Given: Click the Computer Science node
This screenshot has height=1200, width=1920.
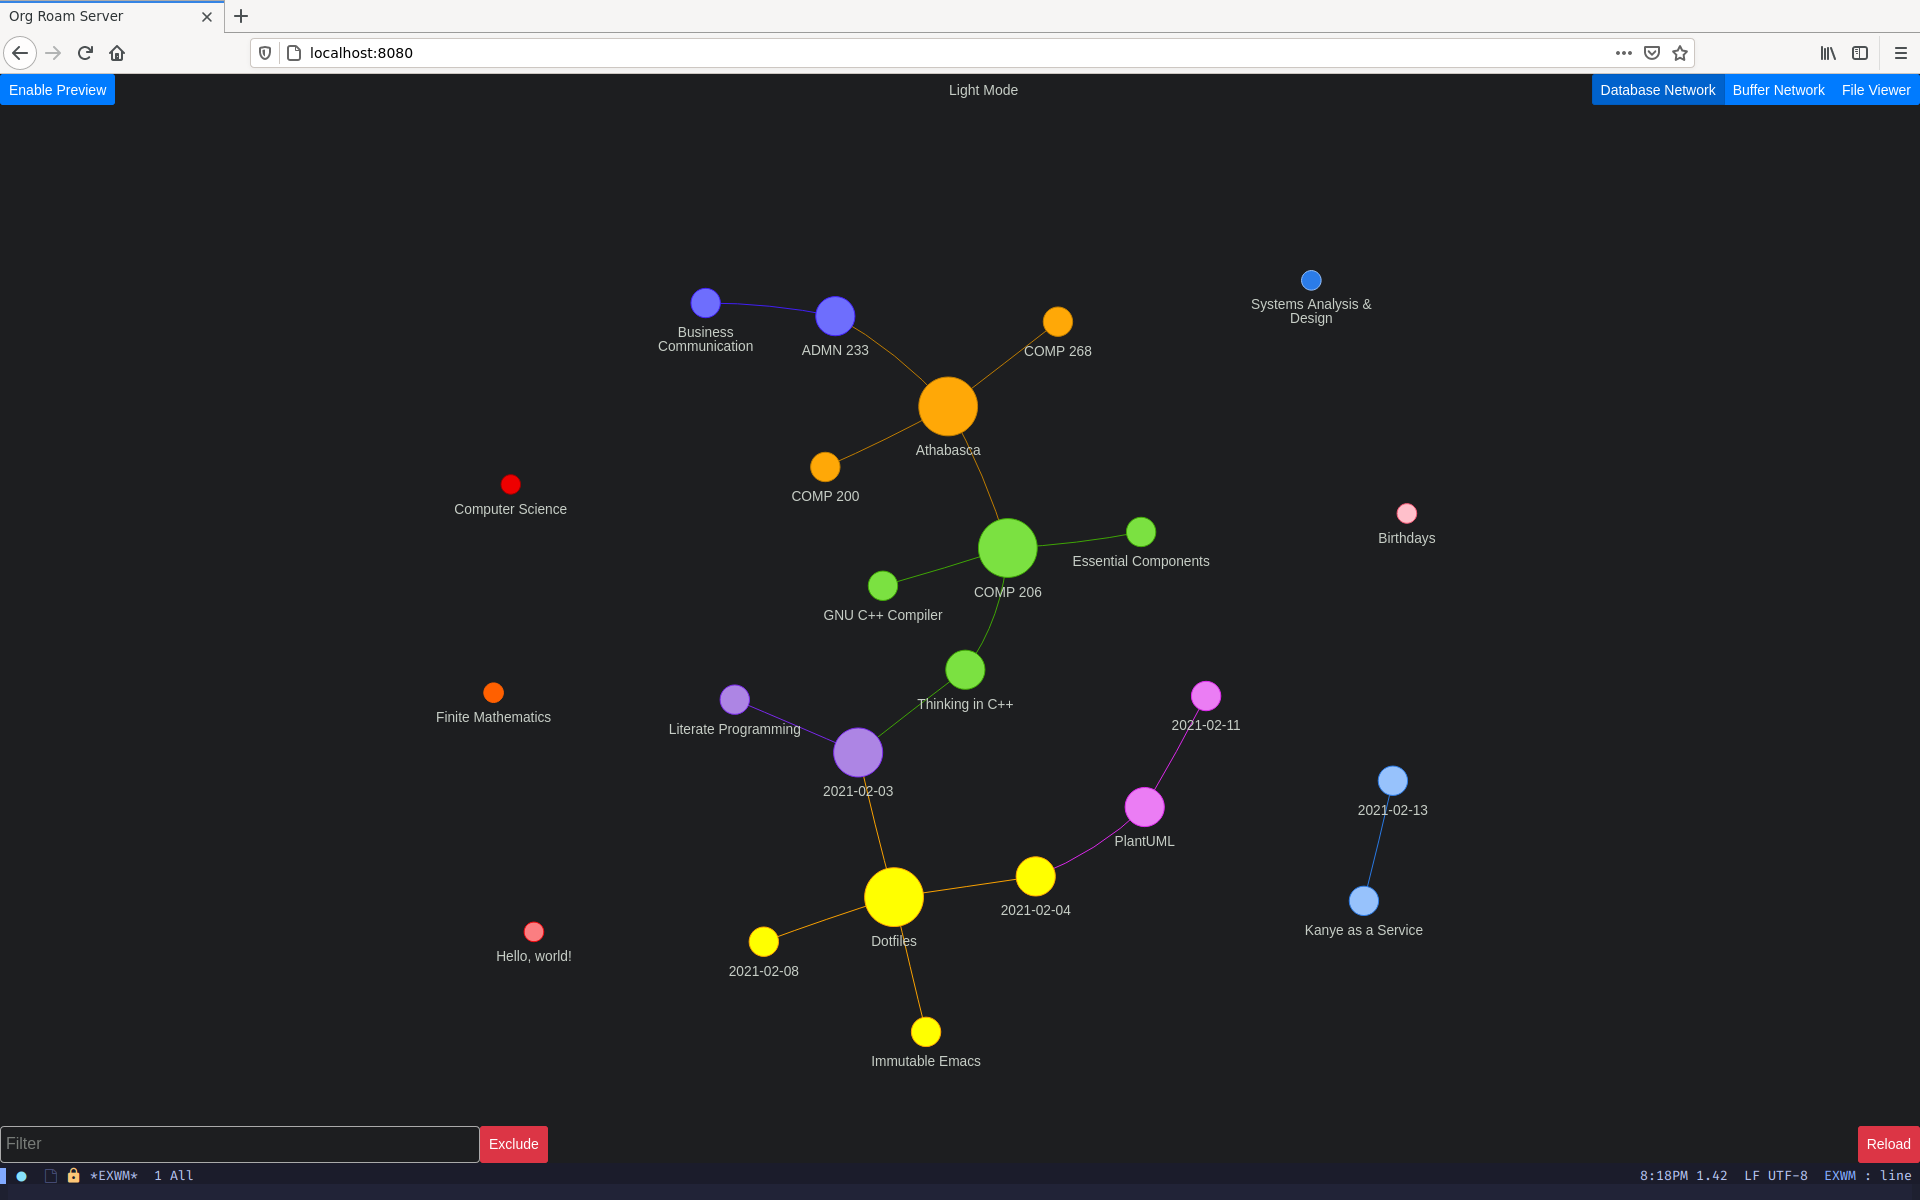Looking at the screenshot, I should (x=509, y=484).
